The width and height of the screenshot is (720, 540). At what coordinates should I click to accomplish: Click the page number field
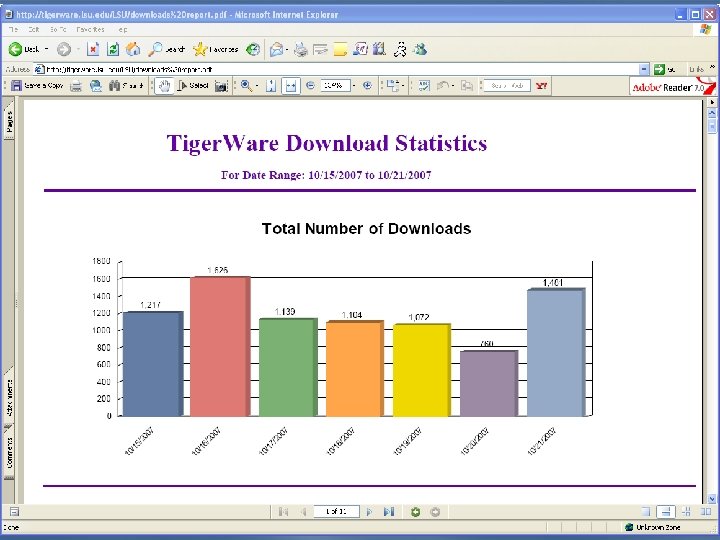(x=336, y=511)
